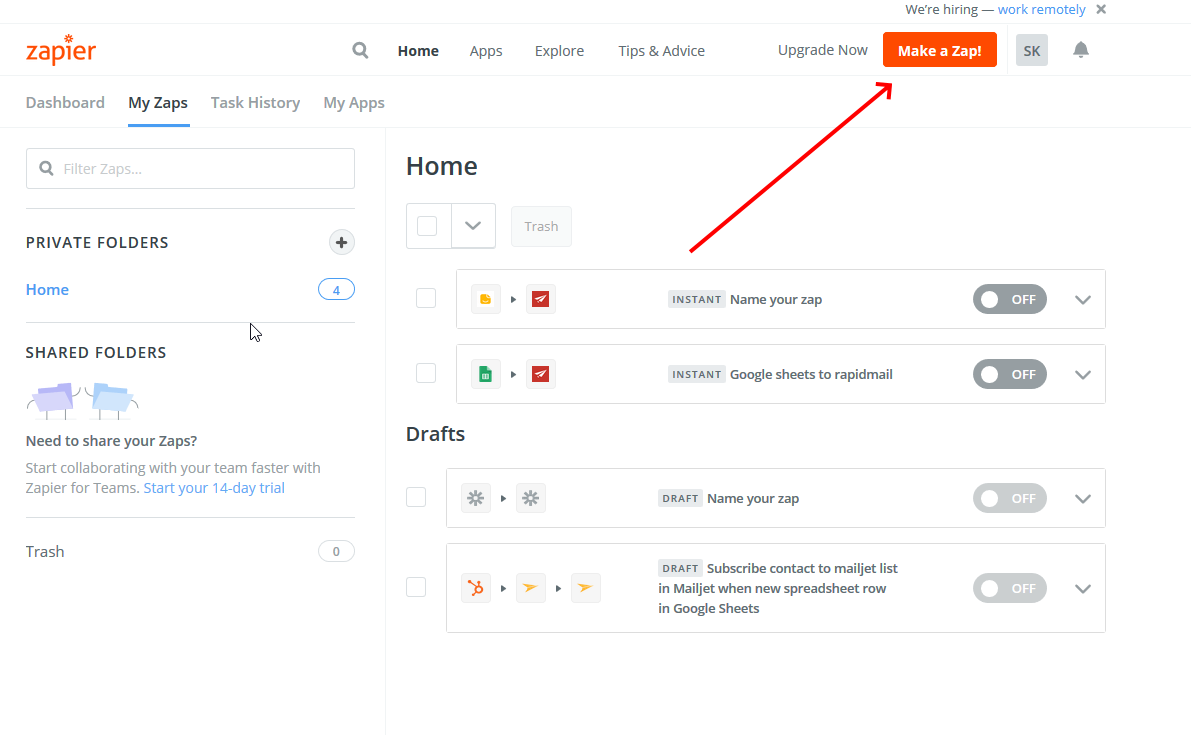Open the instant Name your zap title

pos(776,299)
